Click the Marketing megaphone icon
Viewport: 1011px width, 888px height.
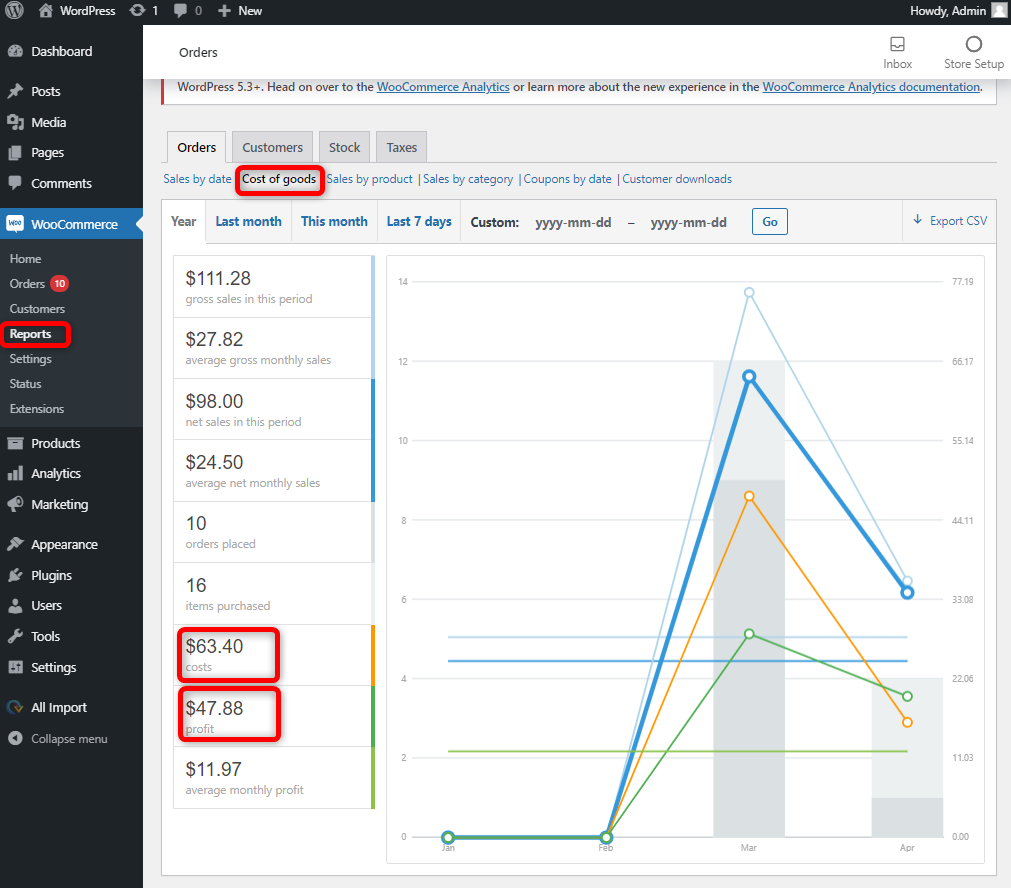point(15,504)
